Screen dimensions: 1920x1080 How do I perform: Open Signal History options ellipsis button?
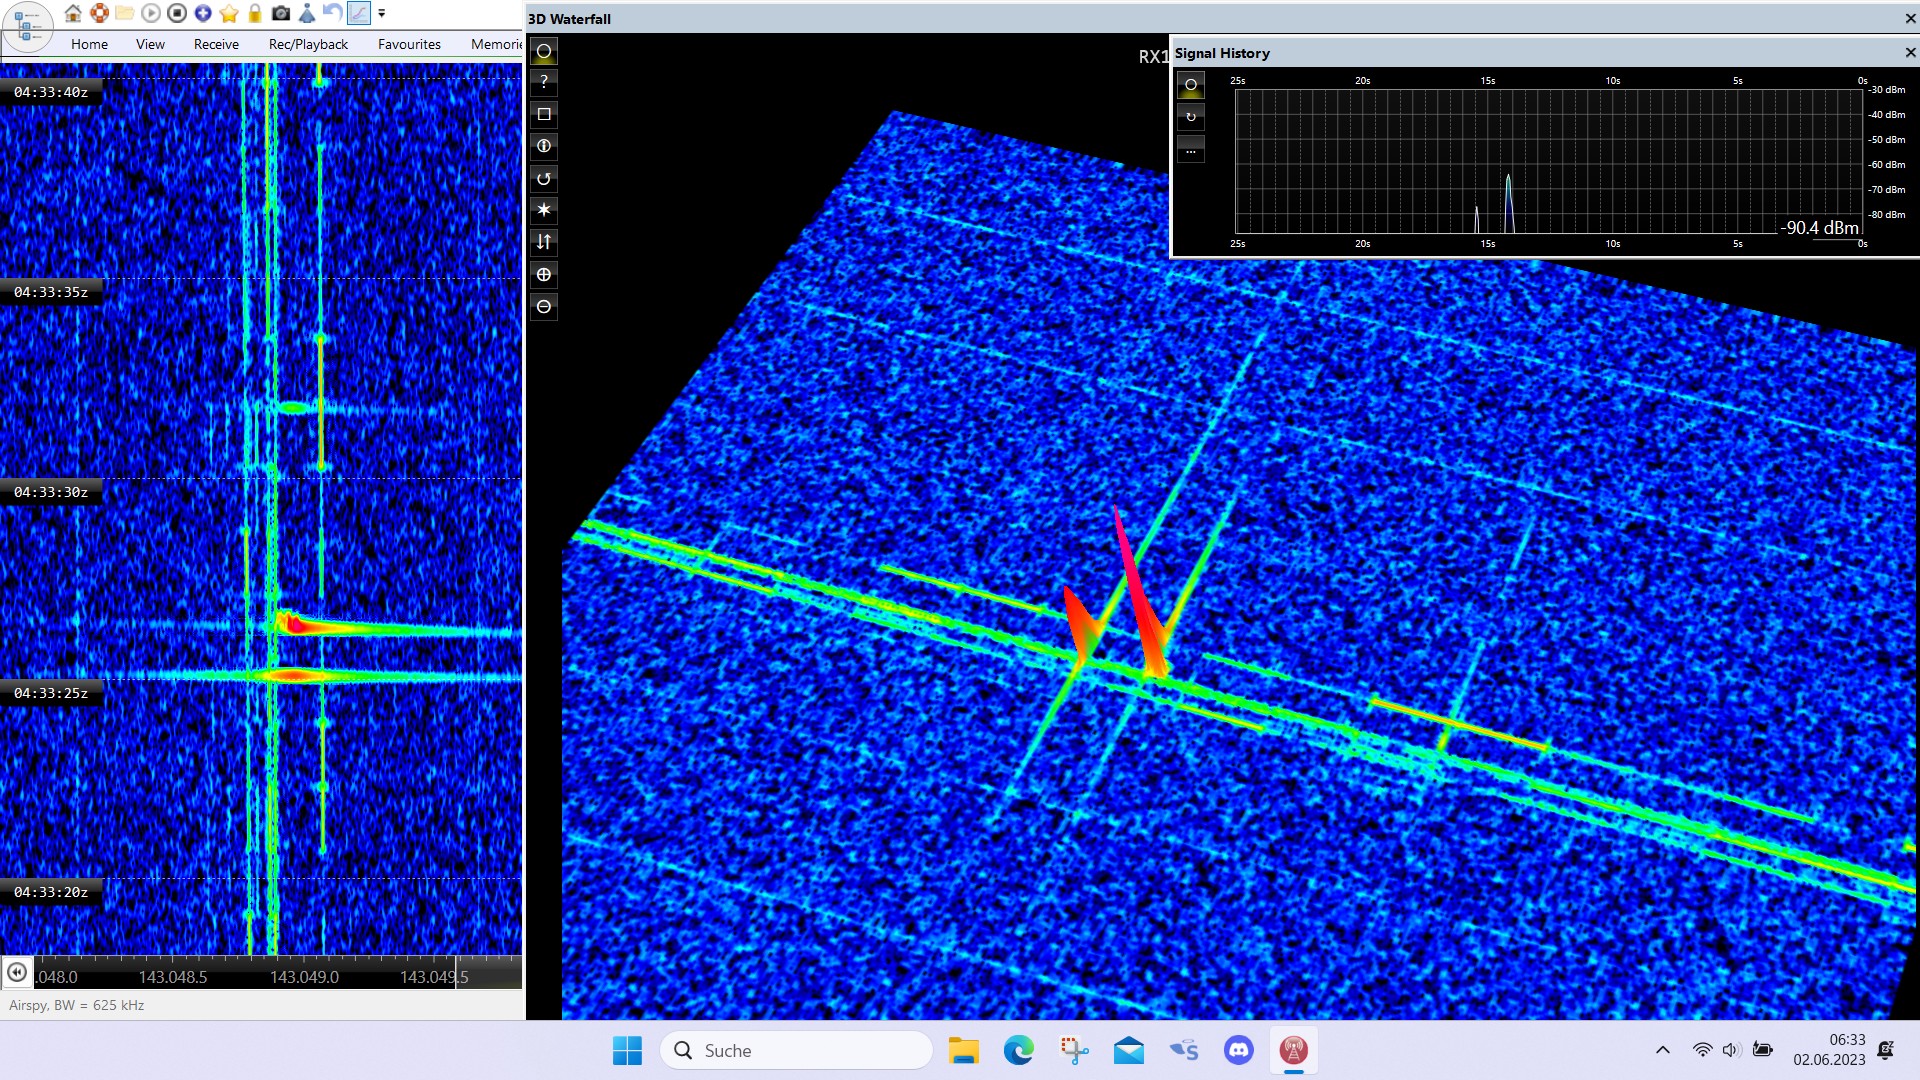1191,150
